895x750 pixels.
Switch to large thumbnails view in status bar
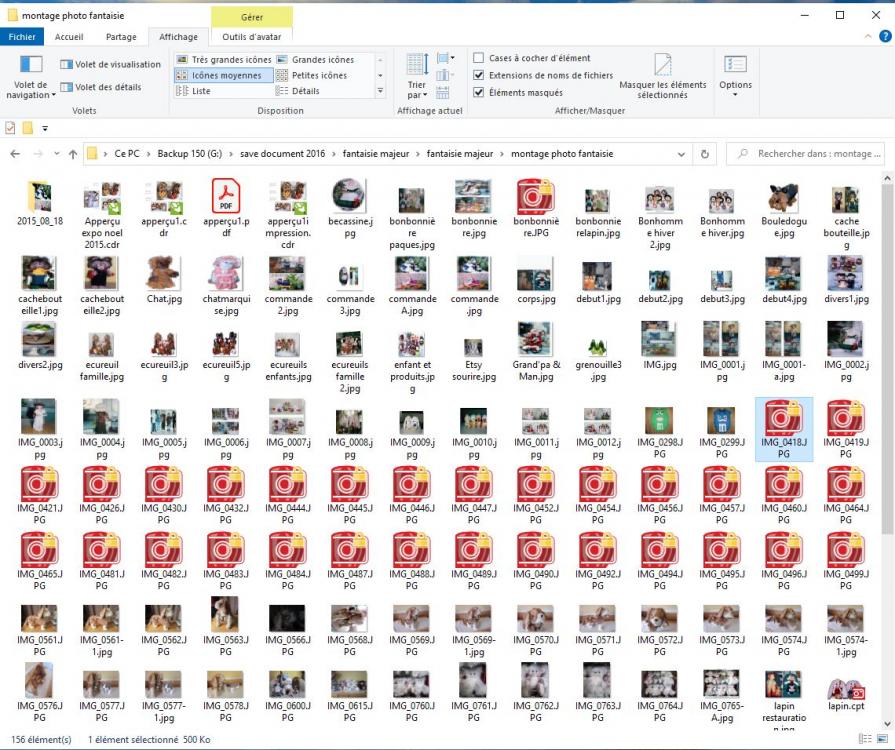[x=882, y=739]
